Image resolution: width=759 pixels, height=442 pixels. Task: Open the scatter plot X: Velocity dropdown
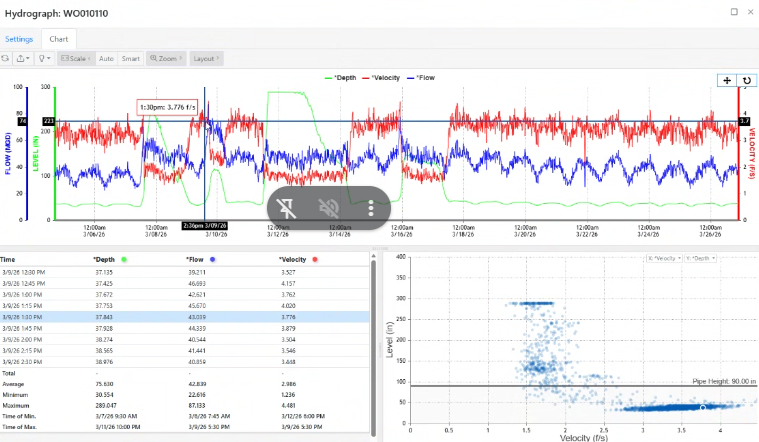pyautogui.click(x=664, y=258)
